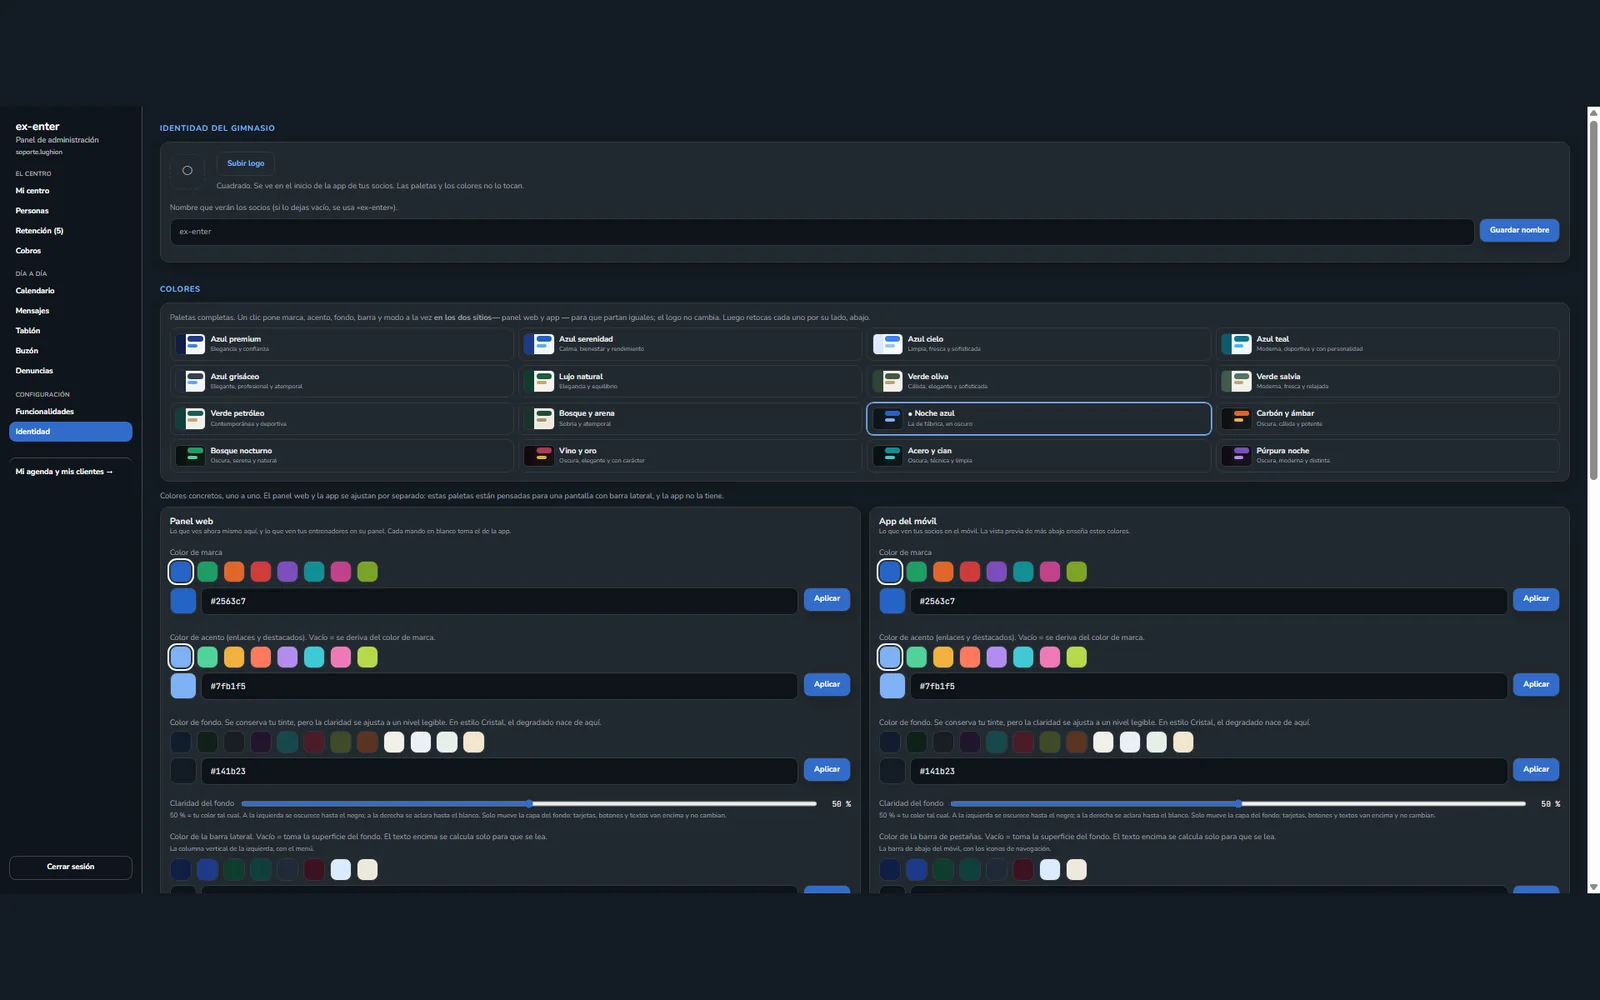Choose the Verde oliva palette
This screenshot has width=1600, height=1000.
[1039, 381]
